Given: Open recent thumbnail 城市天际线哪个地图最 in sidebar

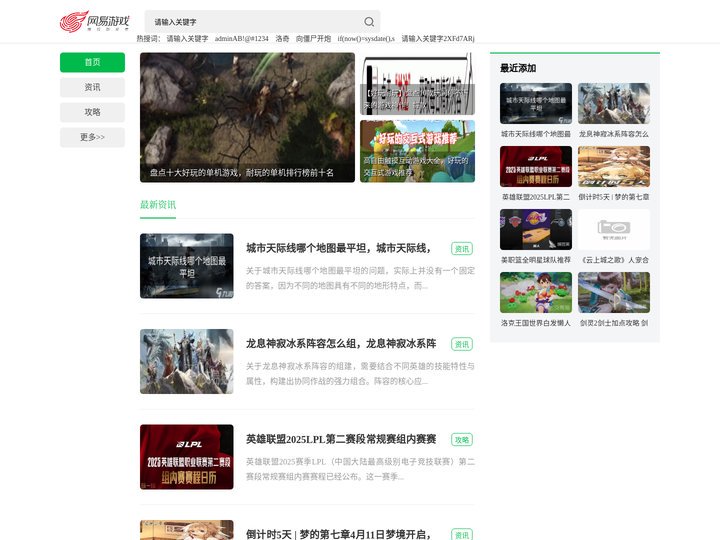Looking at the screenshot, I should coord(536,103).
